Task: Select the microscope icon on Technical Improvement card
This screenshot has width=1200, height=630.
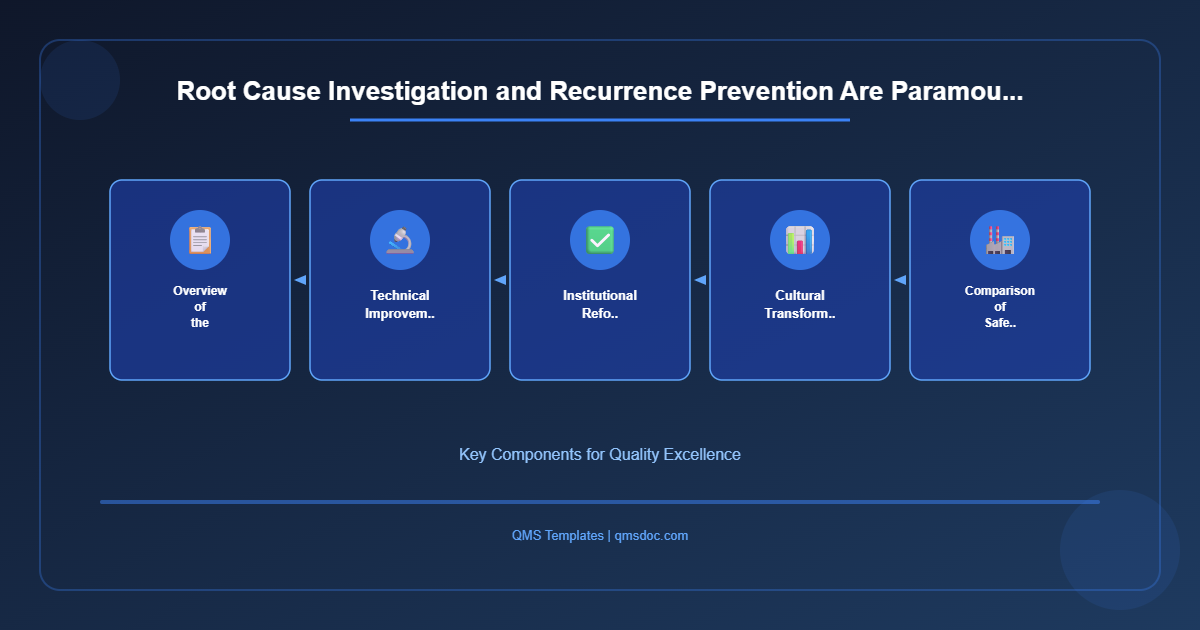Action: (x=400, y=240)
